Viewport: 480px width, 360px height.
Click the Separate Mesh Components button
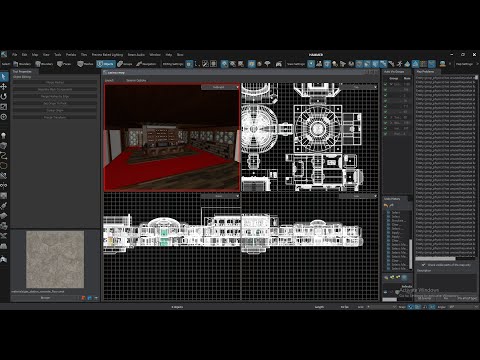[x=55, y=89]
